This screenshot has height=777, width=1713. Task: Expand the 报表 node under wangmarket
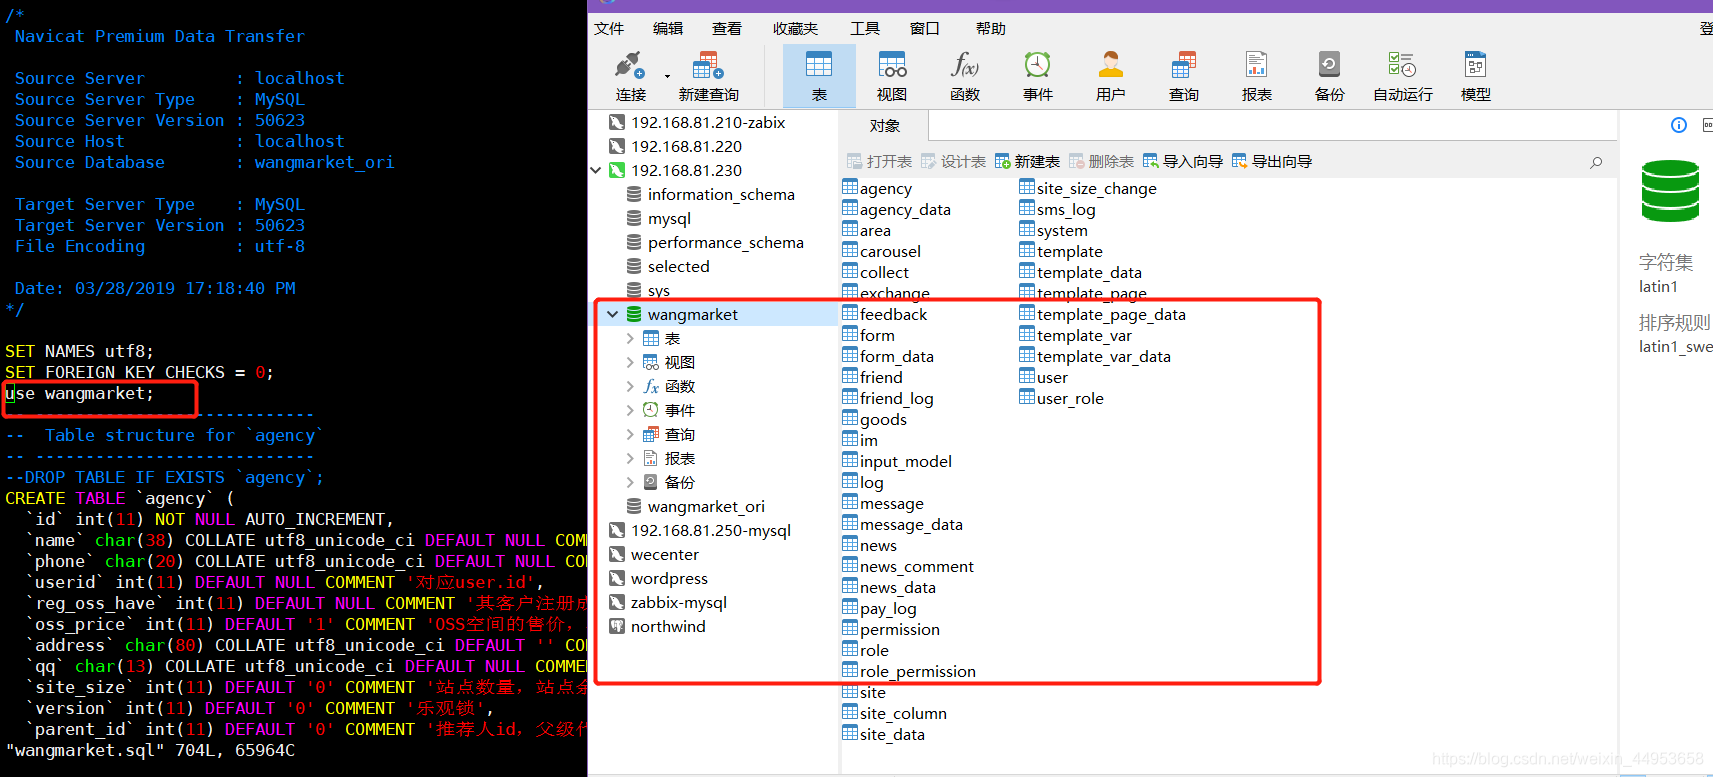(630, 458)
